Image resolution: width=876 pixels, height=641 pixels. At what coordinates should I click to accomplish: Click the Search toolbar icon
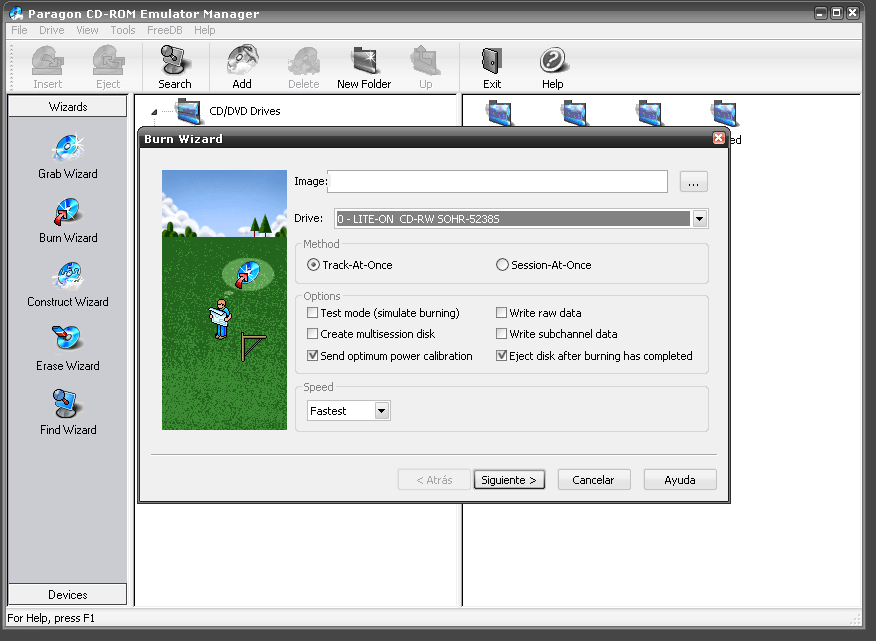[174, 65]
